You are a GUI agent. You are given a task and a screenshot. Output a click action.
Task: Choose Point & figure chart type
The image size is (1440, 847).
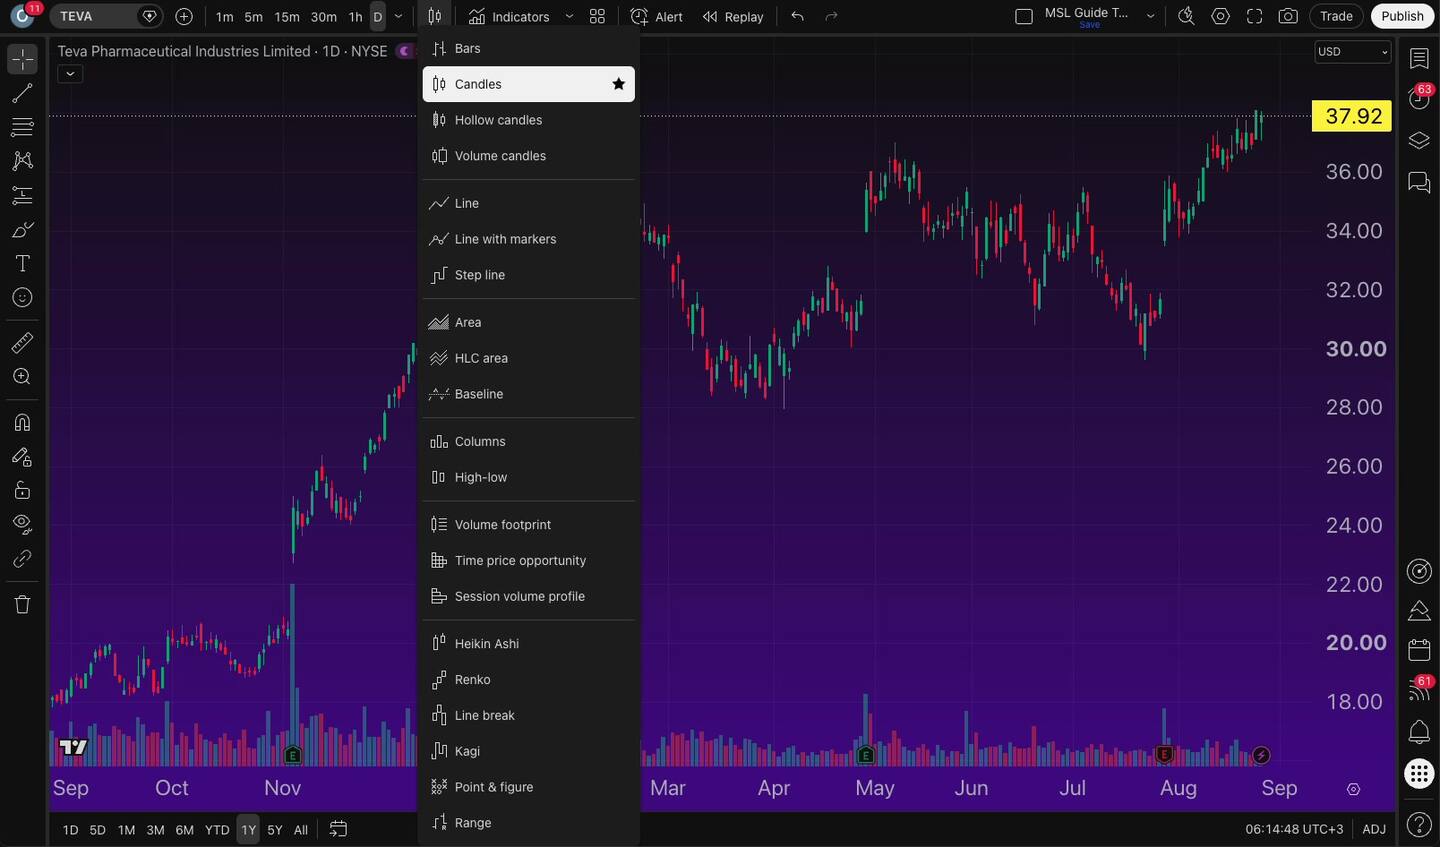[529, 787]
